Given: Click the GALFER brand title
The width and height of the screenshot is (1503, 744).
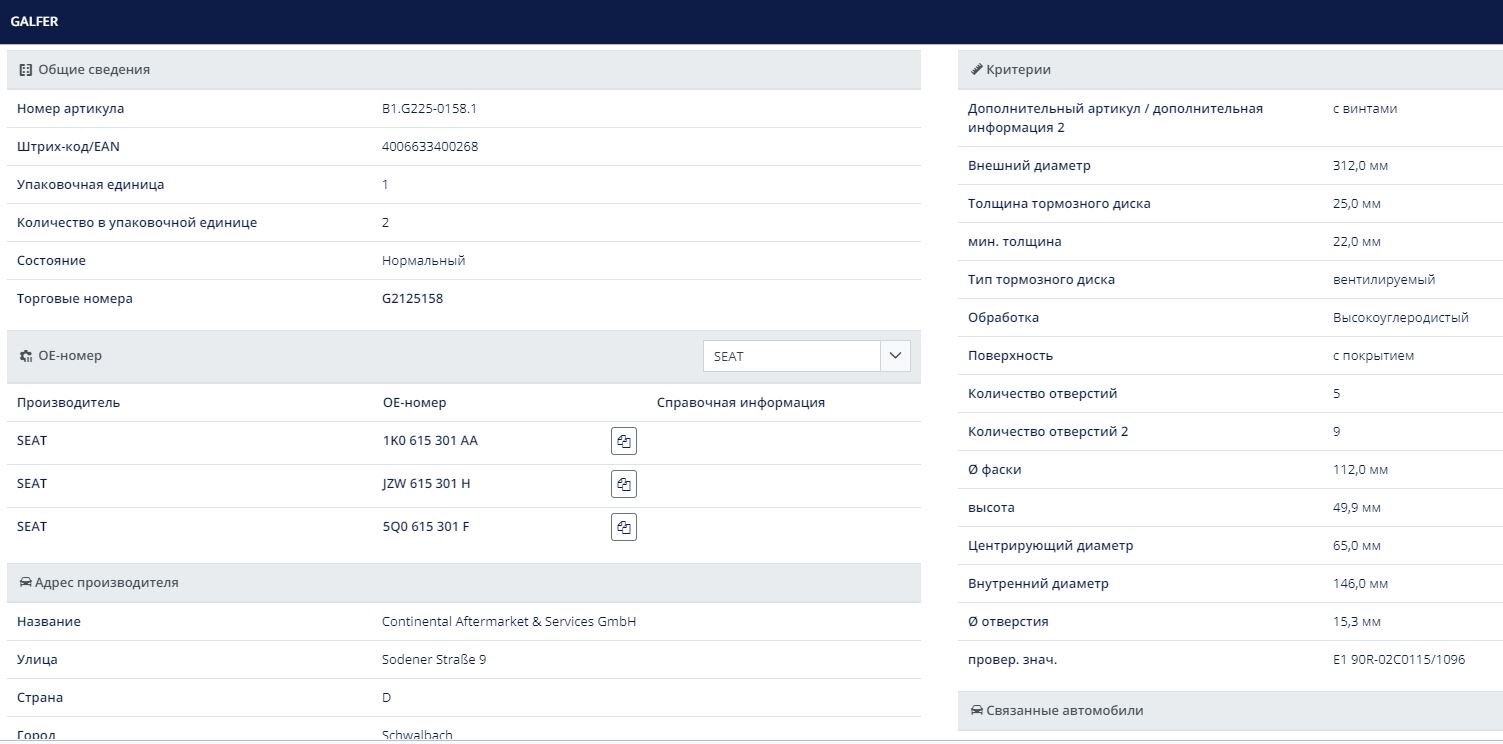Looking at the screenshot, I should (34, 21).
